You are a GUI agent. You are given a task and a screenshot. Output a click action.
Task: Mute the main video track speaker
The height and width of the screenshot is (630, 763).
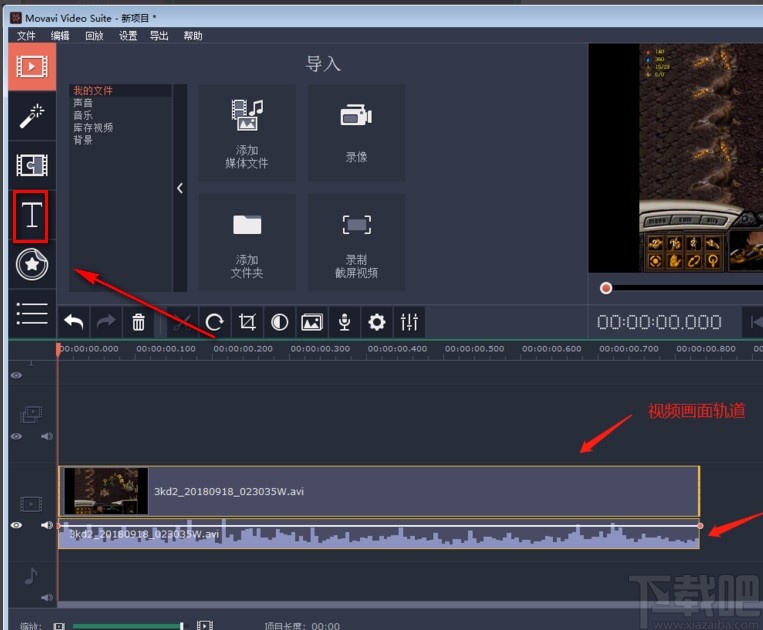point(45,525)
